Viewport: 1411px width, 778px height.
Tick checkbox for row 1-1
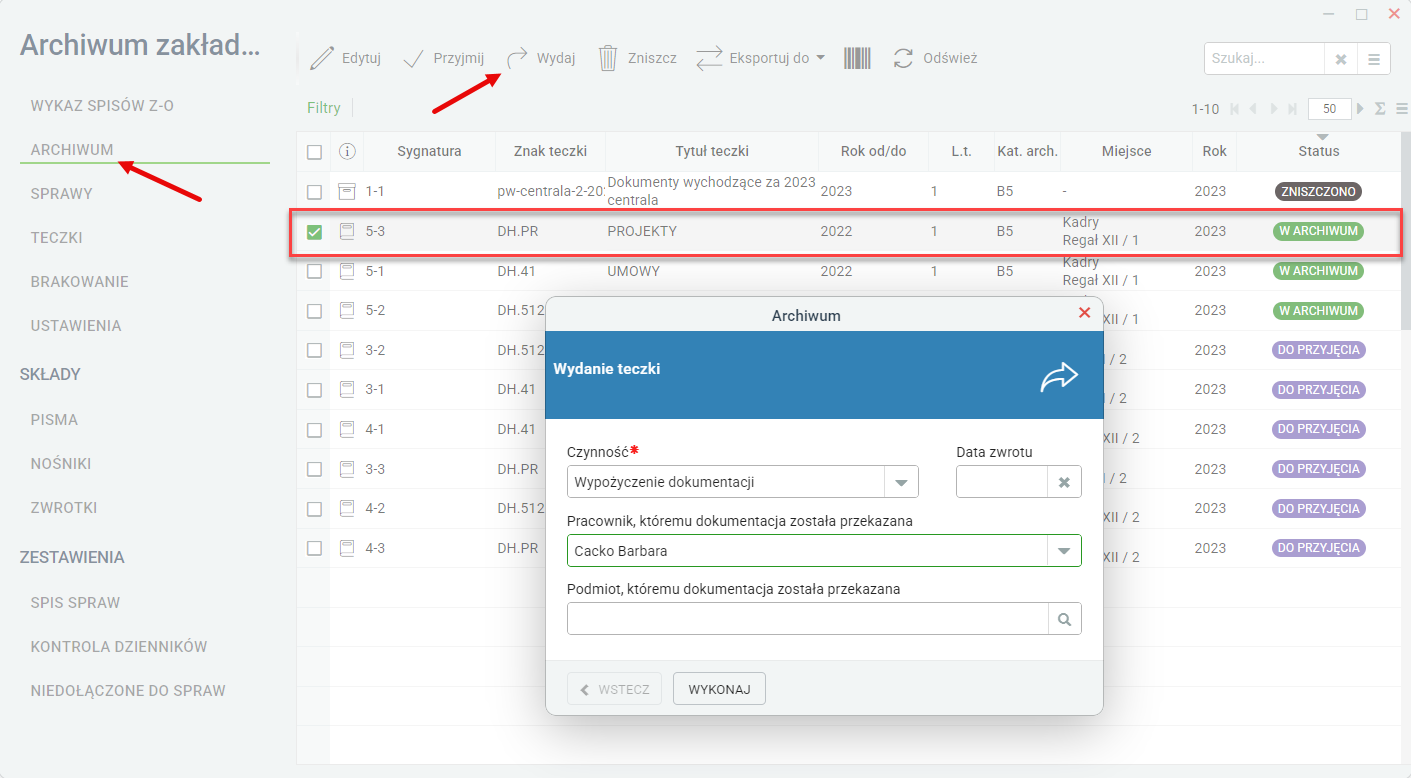click(314, 191)
